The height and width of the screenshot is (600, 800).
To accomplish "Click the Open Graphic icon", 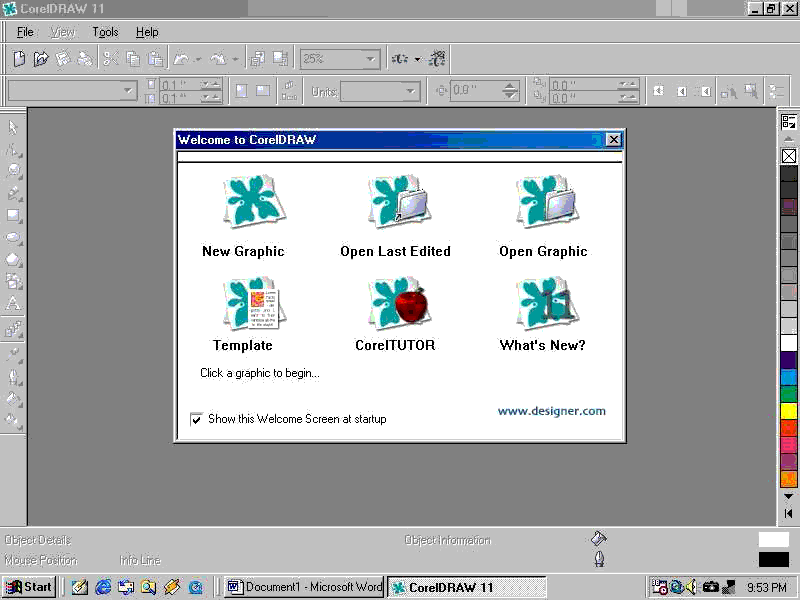I will pos(546,202).
